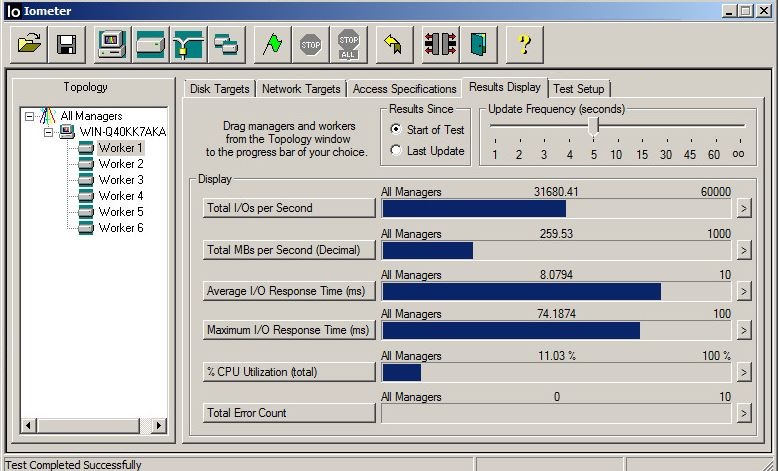Screen dimensions: 780x471
Task: Click the Iometer title bar logo
Action: 13,11
